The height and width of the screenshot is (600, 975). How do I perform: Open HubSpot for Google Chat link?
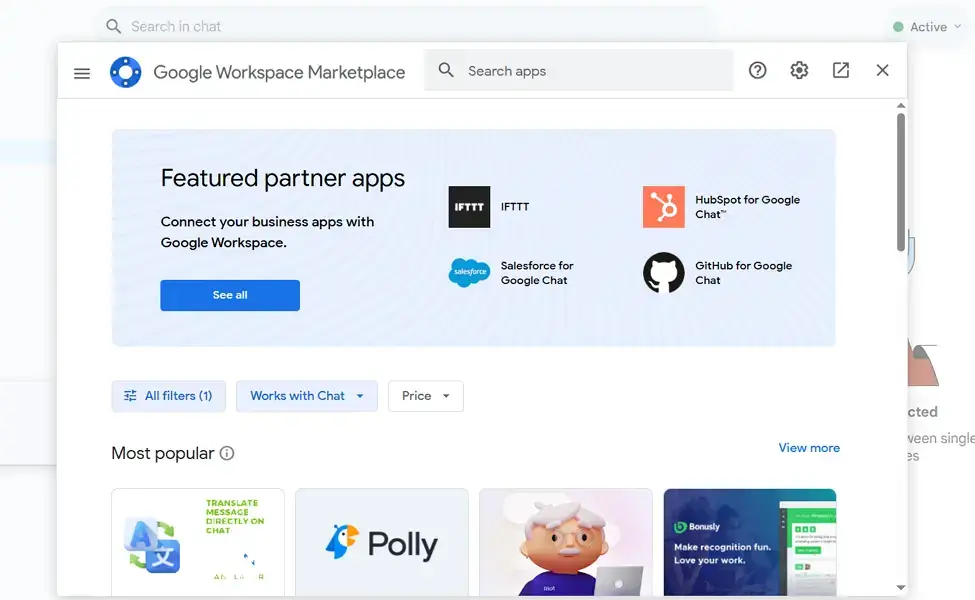pos(747,207)
